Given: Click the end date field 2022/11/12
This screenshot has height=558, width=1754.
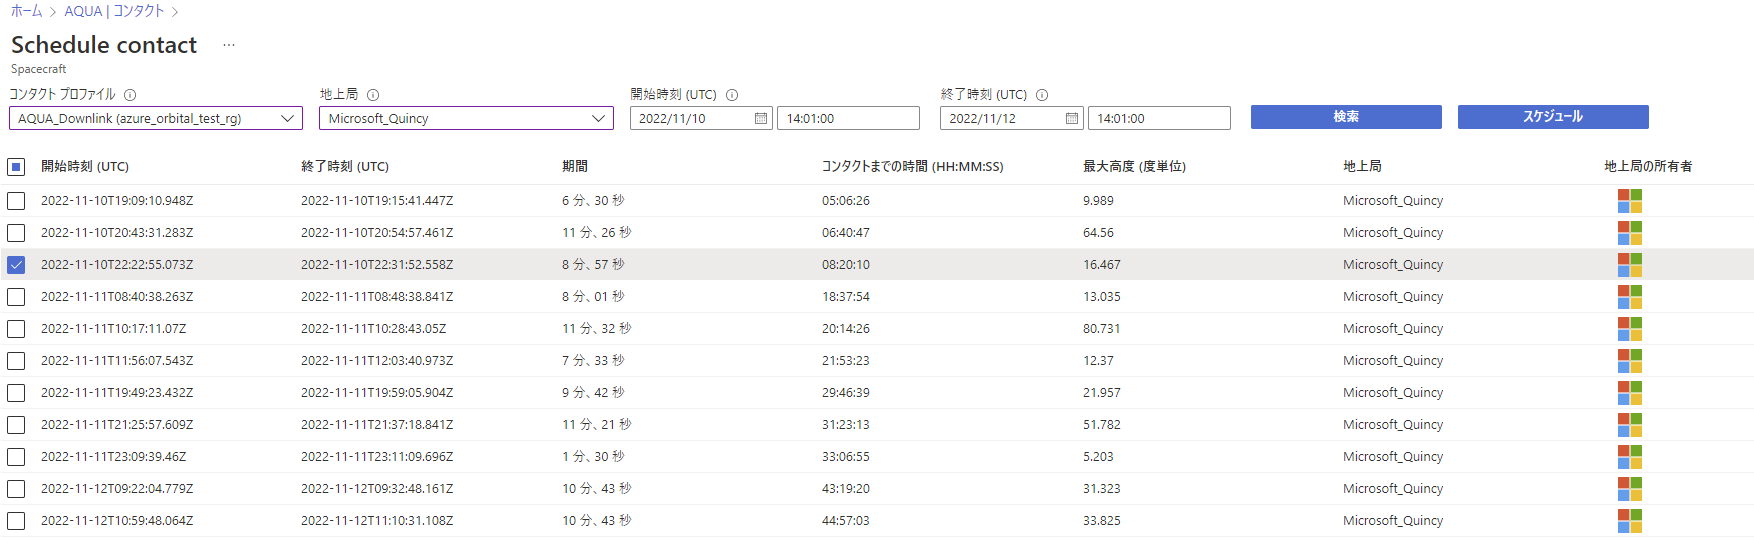Looking at the screenshot, I should [x=1011, y=118].
